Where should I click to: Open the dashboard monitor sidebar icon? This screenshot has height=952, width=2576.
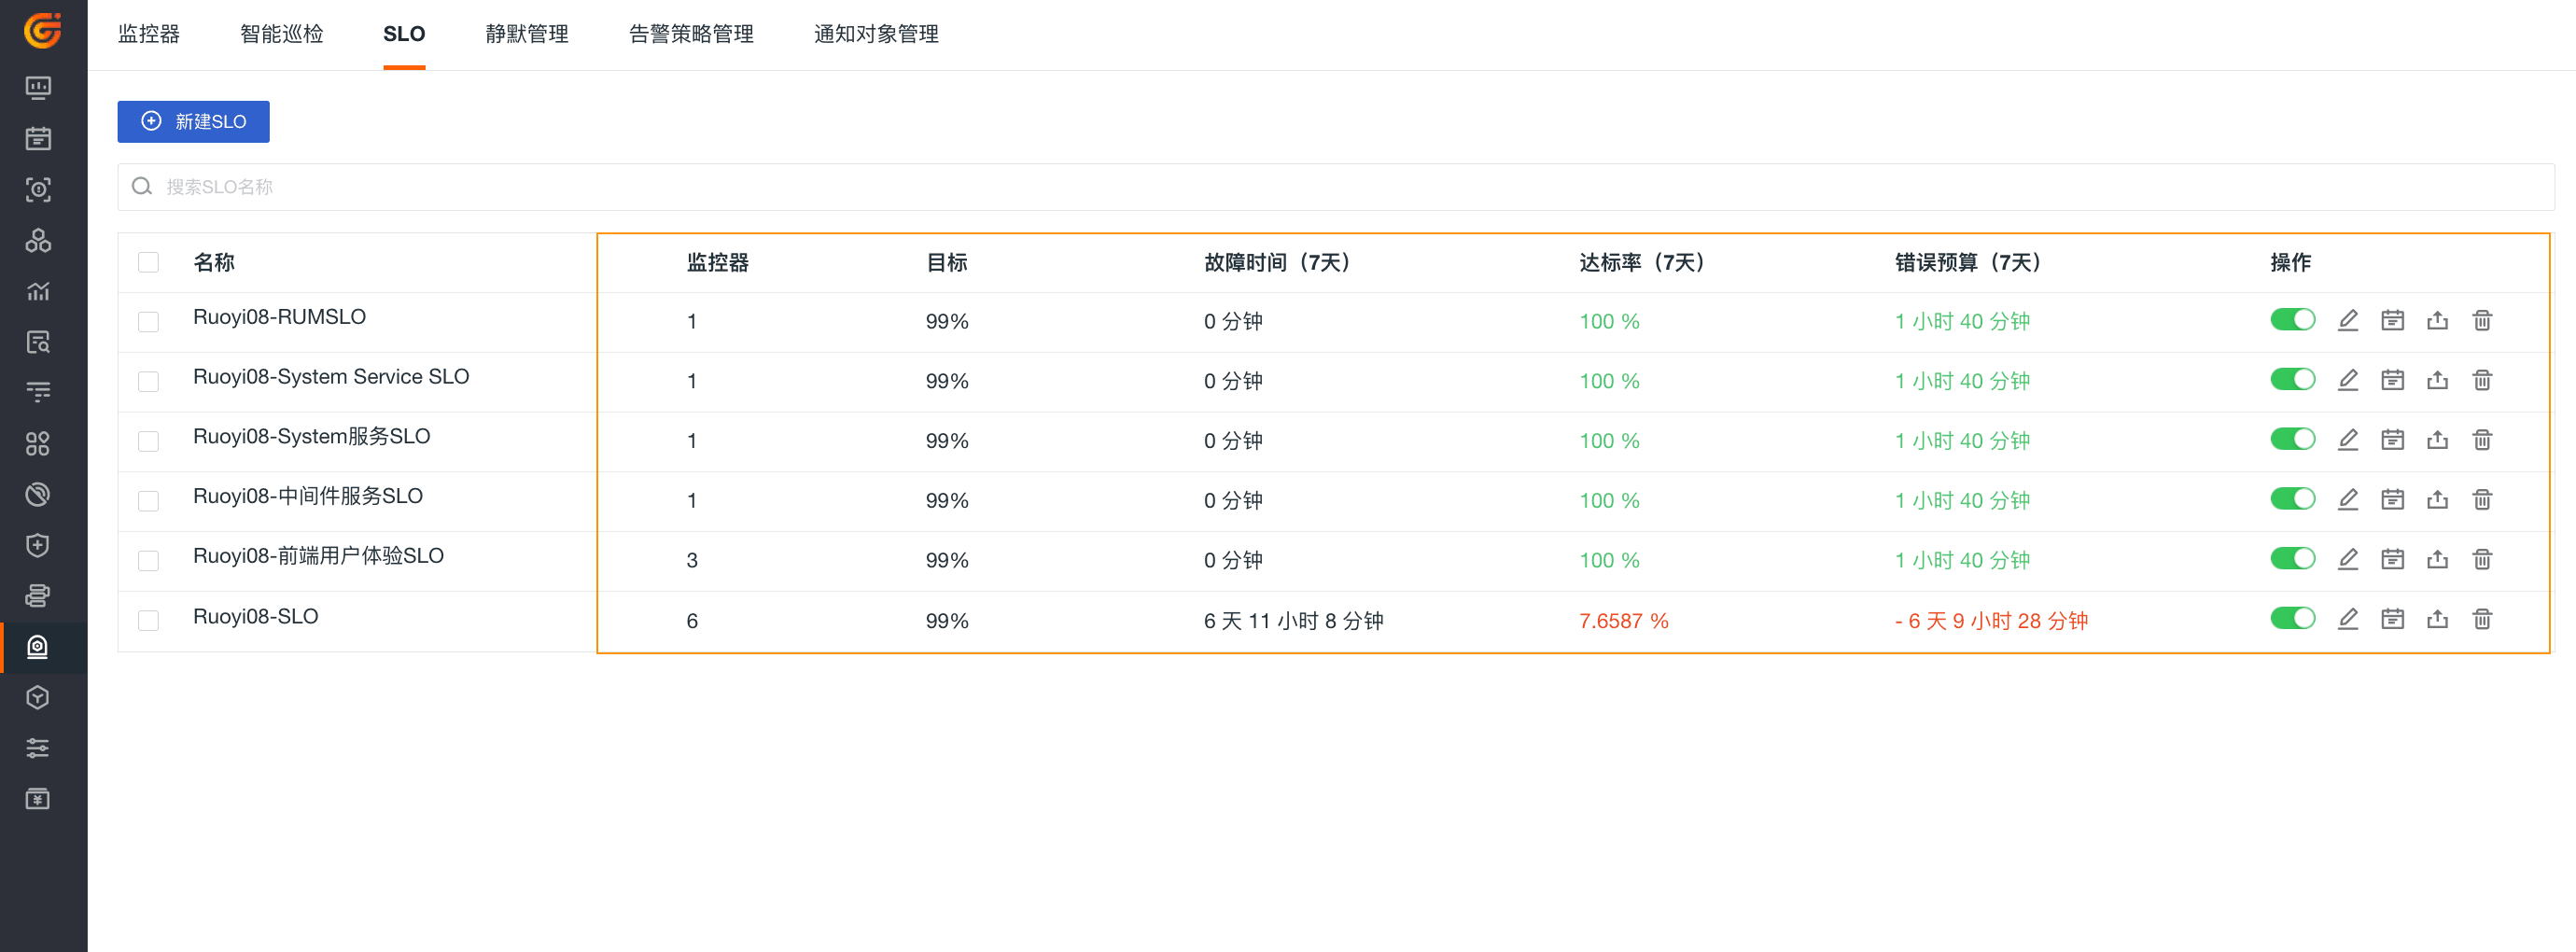click(x=38, y=88)
